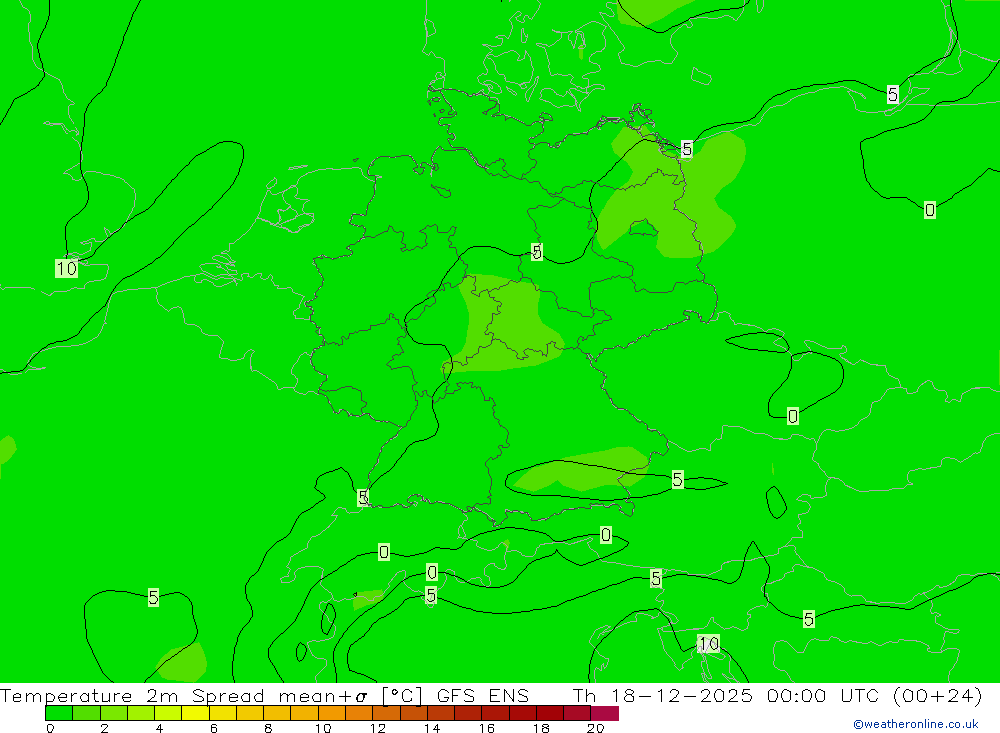Pick the dark red 18–19 legend swatch
1000x733 pixels.
[550, 713]
